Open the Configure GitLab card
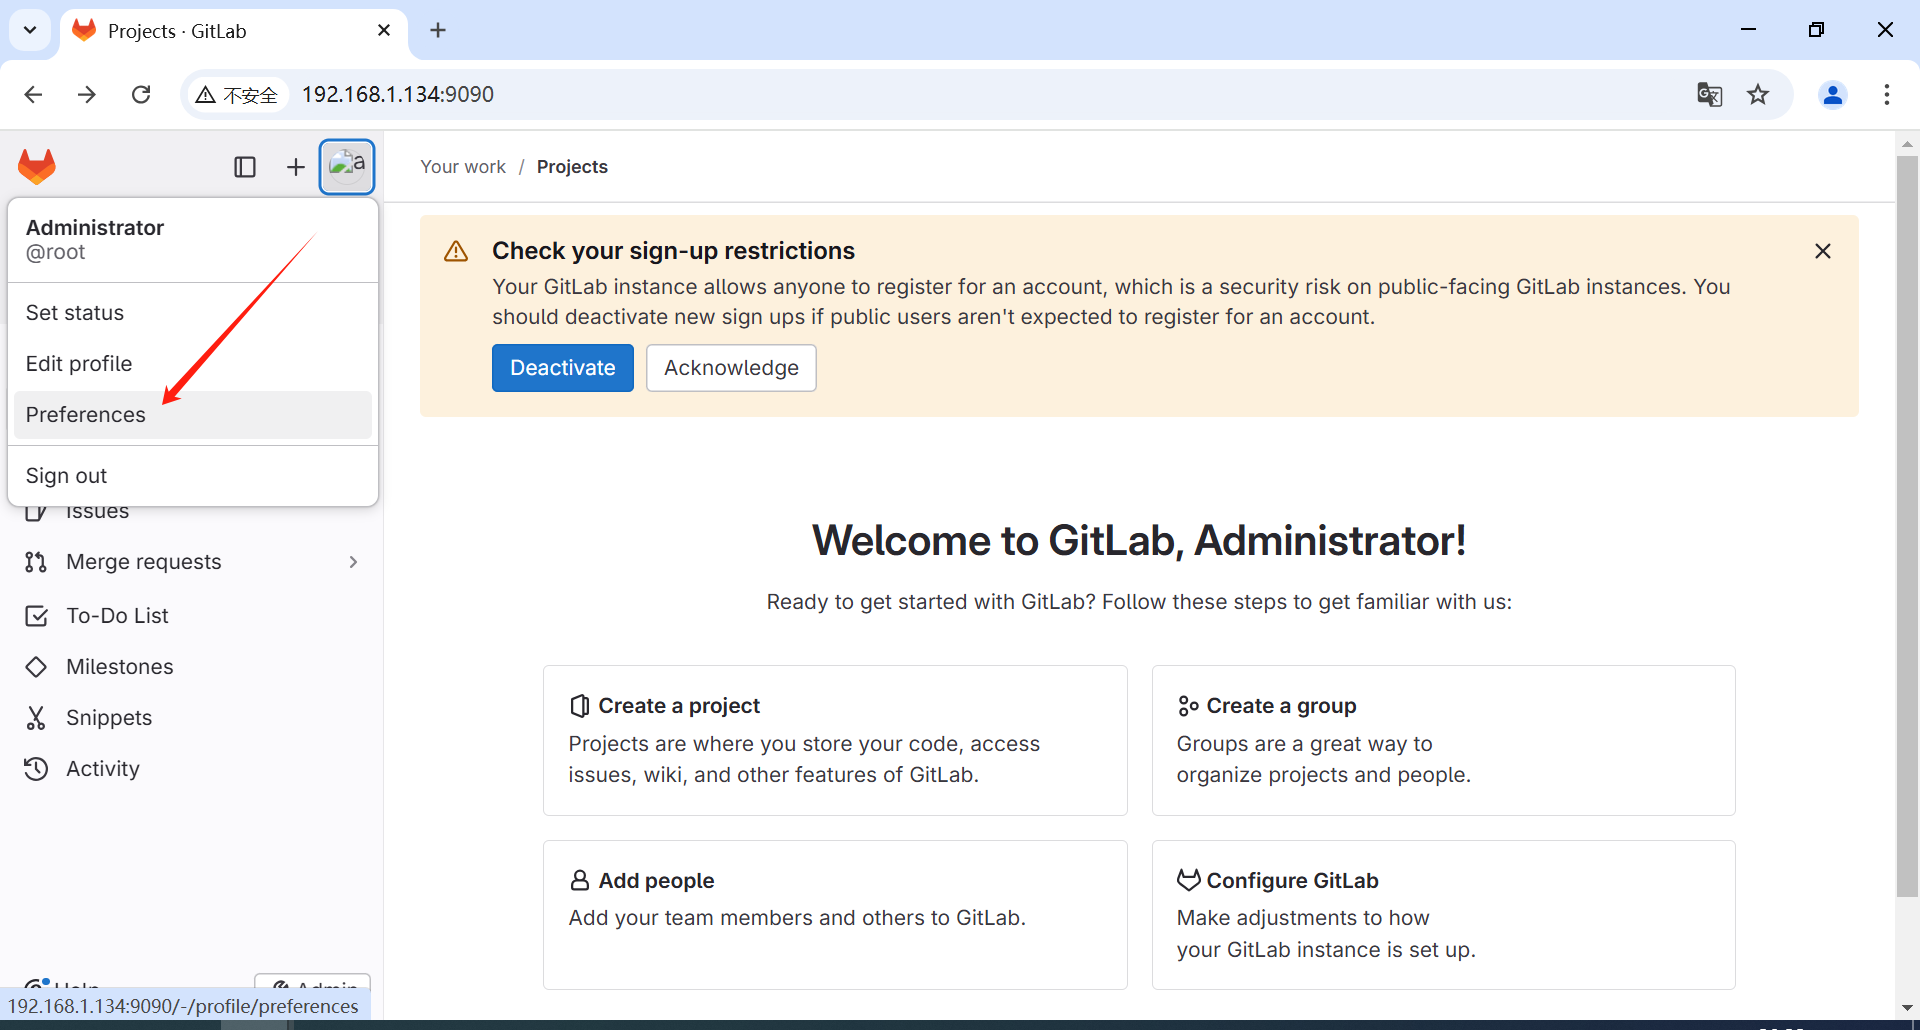The height and width of the screenshot is (1030, 1920). pyautogui.click(x=1443, y=915)
